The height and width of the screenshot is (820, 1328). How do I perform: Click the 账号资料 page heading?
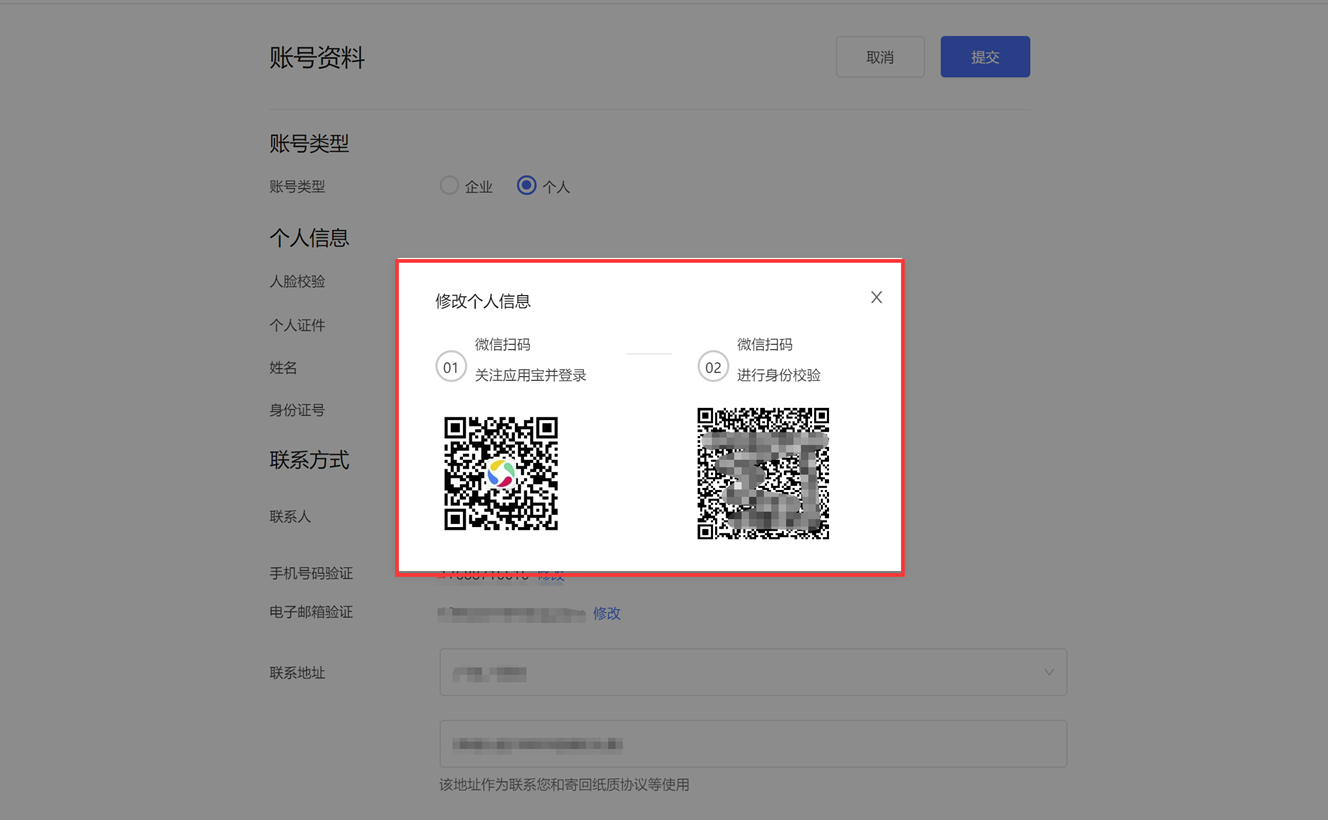(x=317, y=58)
